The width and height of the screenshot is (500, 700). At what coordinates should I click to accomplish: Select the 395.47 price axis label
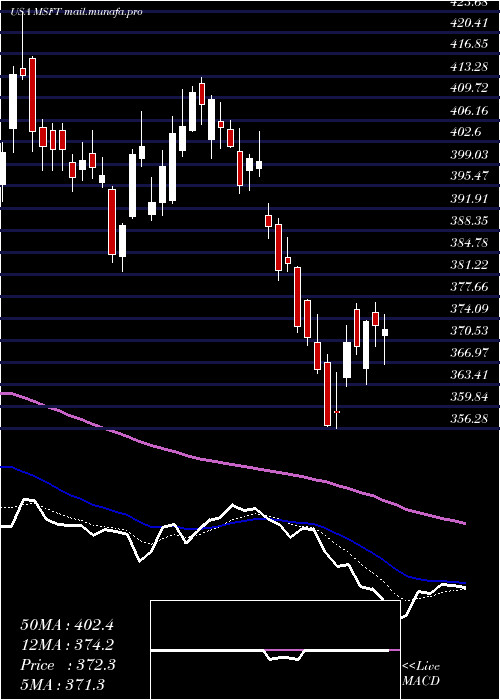click(x=469, y=176)
